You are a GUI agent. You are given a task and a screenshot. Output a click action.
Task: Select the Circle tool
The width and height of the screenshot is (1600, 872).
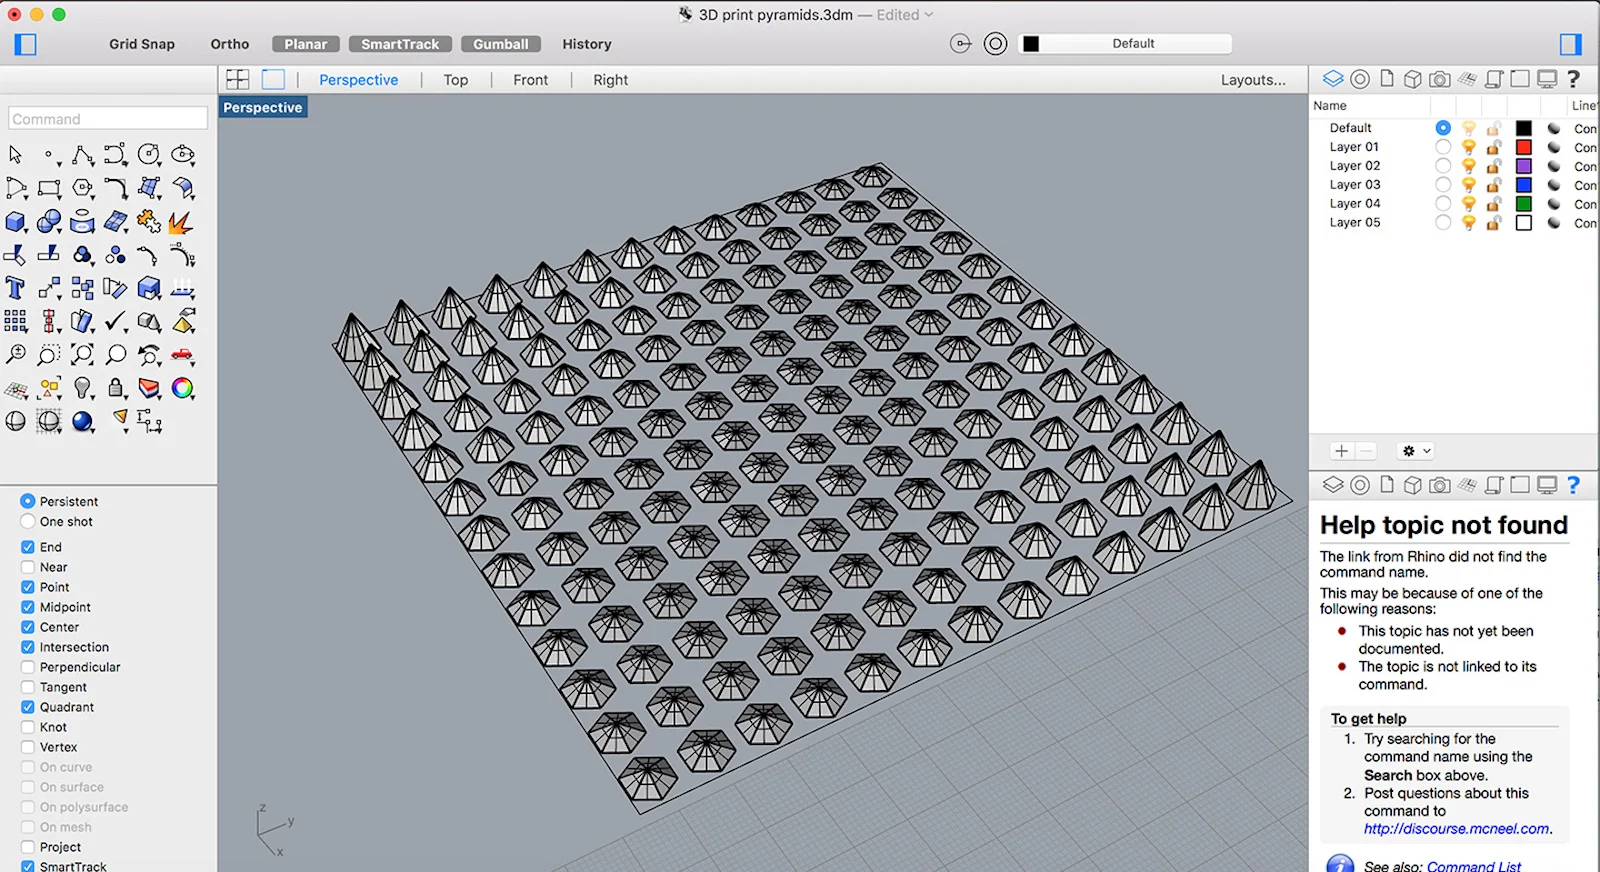click(x=148, y=154)
